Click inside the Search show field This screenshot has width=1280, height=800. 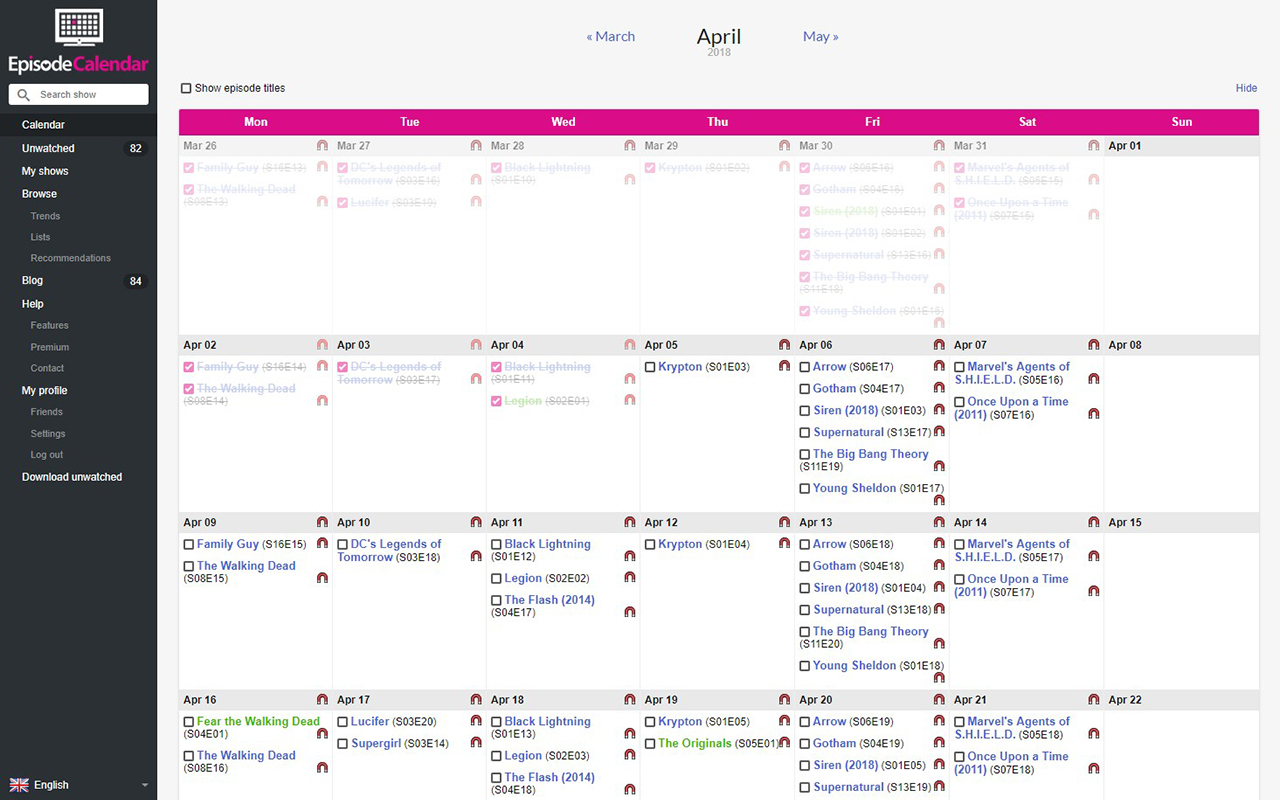click(x=85, y=94)
